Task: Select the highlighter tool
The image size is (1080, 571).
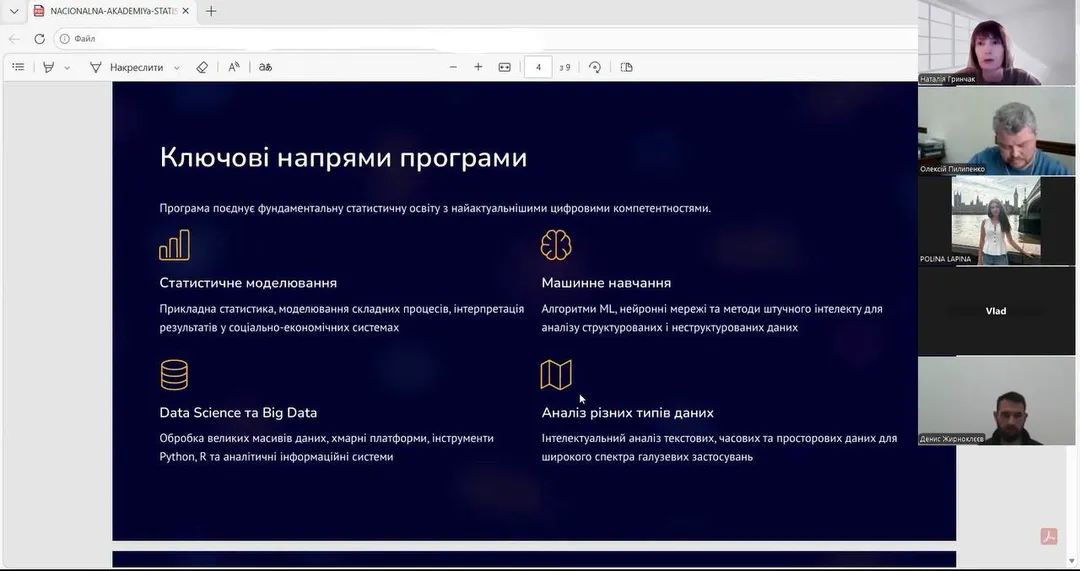Action: [48, 67]
